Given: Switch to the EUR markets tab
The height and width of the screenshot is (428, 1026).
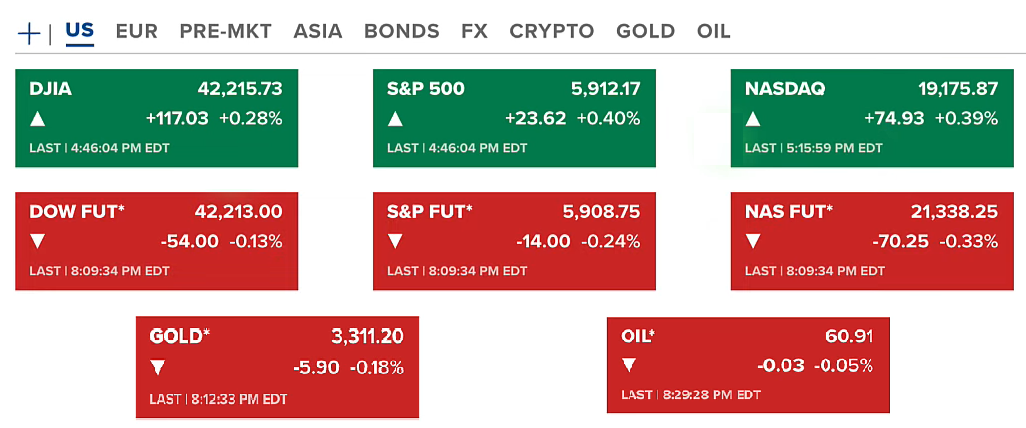Looking at the screenshot, I should click(137, 31).
